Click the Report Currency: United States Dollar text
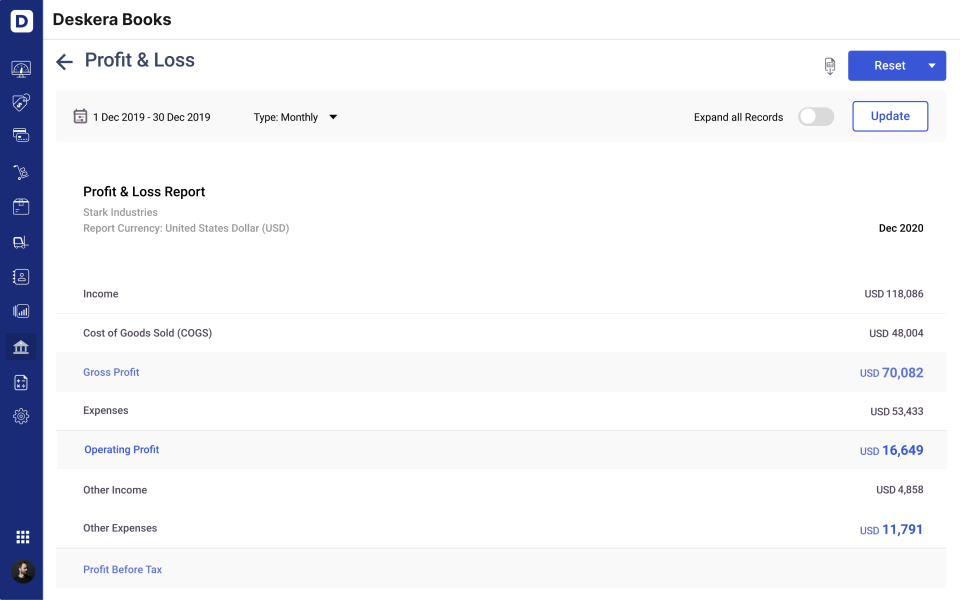Image resolution: width=960 pixels, height=600 pixels. 186,228
